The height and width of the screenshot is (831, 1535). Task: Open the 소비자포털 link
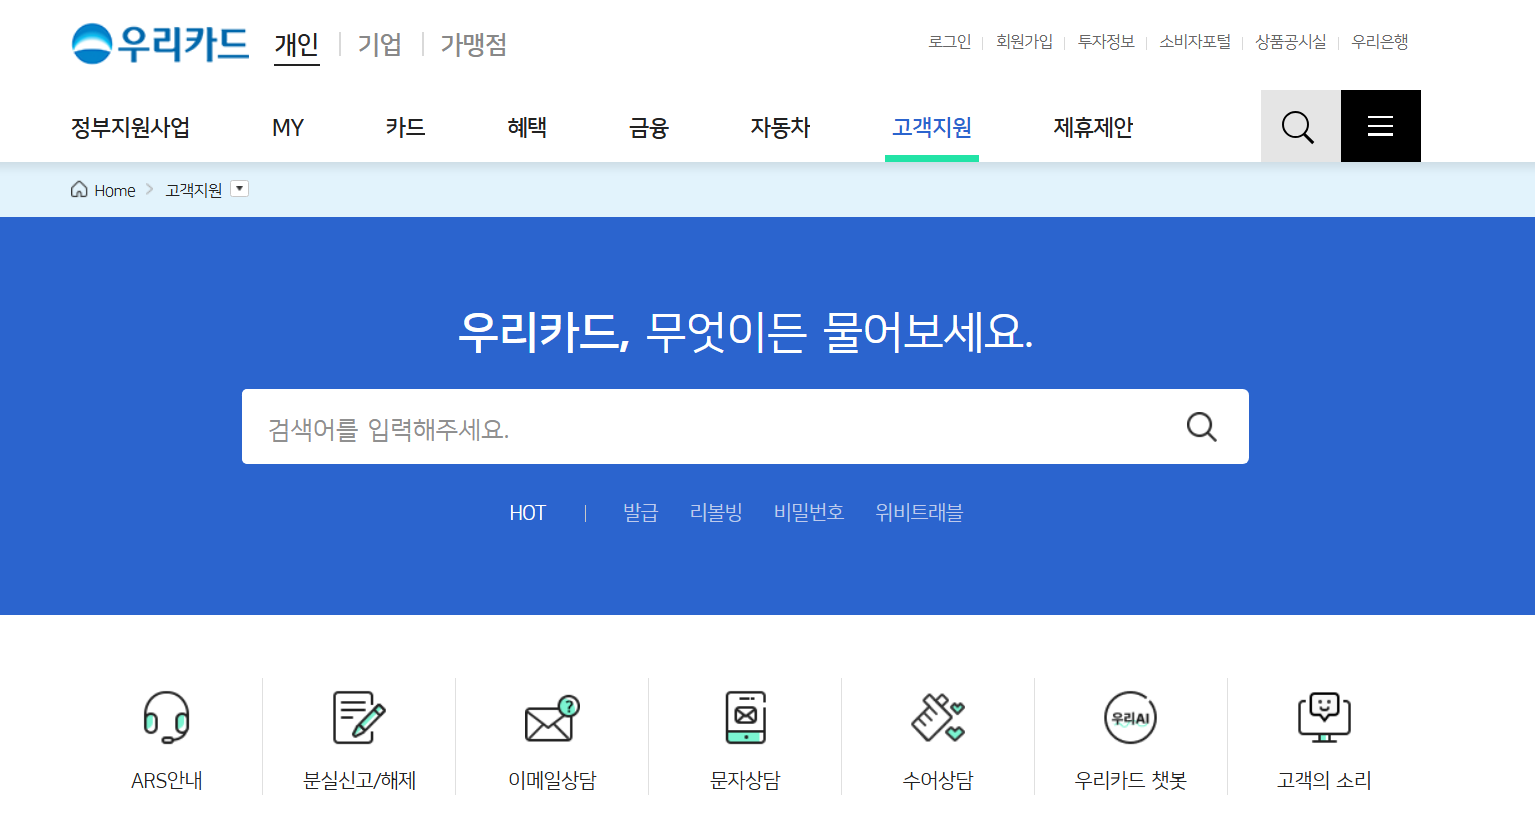coord(1195,41)
